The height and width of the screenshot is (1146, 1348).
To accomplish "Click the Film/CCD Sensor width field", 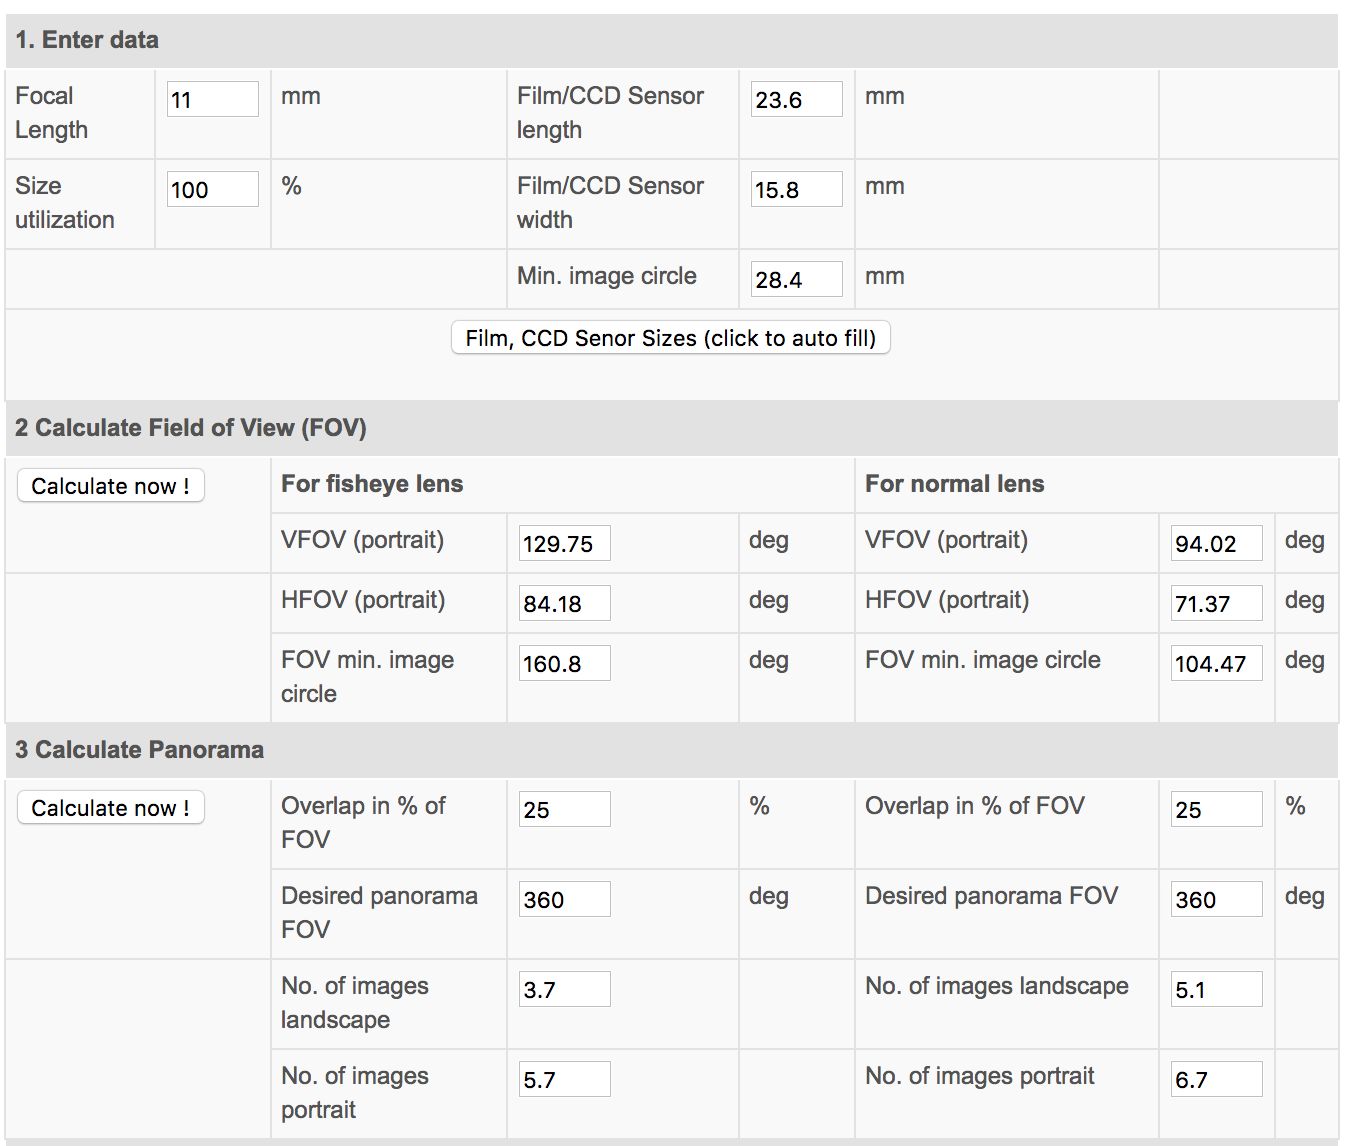I will (797, 189).
